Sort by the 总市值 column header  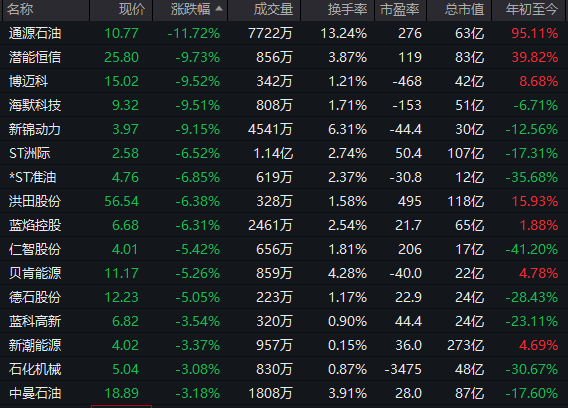click(464, 9)
